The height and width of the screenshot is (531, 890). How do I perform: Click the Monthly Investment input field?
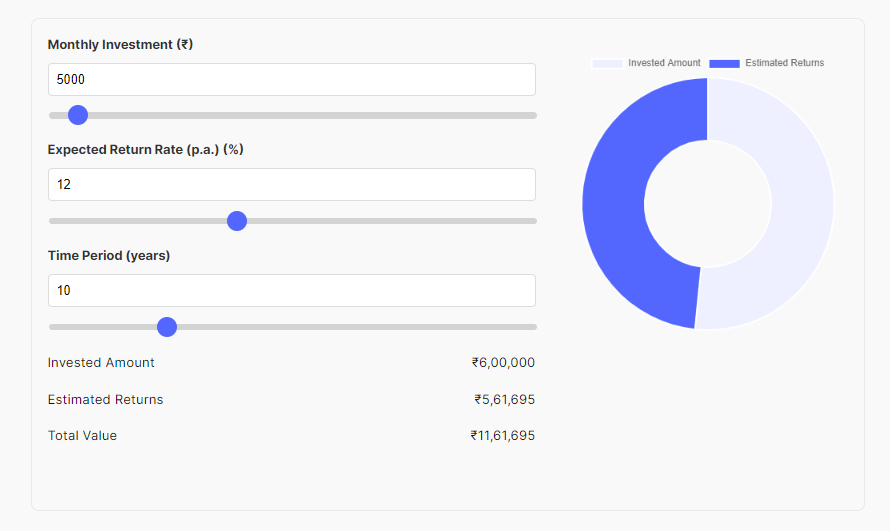292,79
